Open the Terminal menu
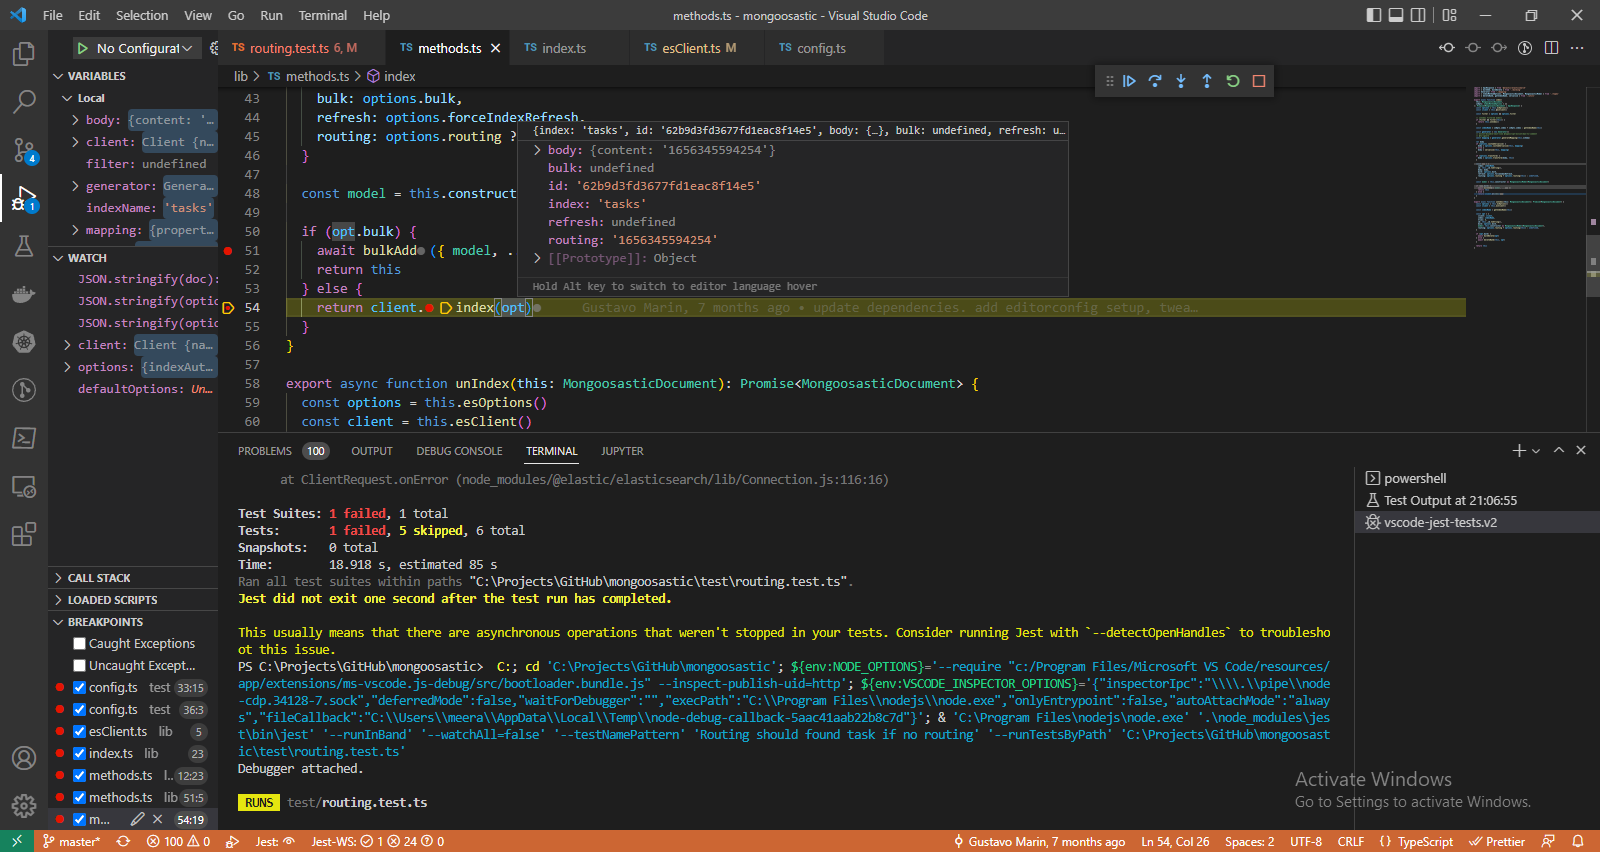This screenshot has height=852, width=1600. [x=322, y=15]
